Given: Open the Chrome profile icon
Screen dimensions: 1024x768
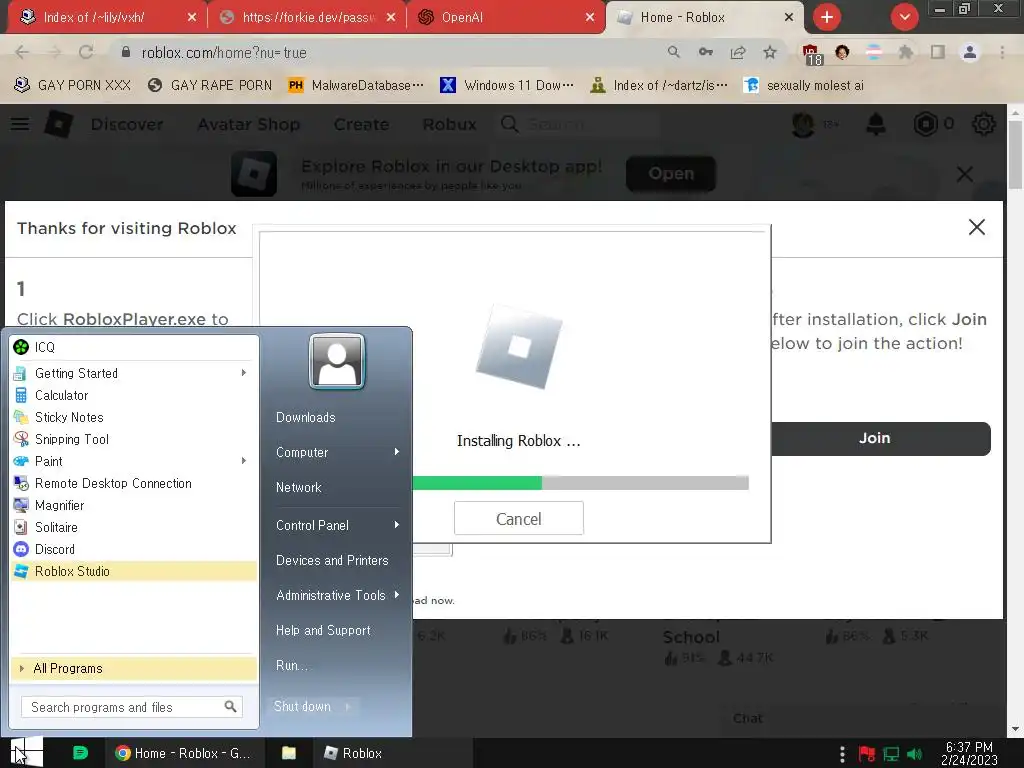Looking at the screenshot, I should [x=970, y=52].
